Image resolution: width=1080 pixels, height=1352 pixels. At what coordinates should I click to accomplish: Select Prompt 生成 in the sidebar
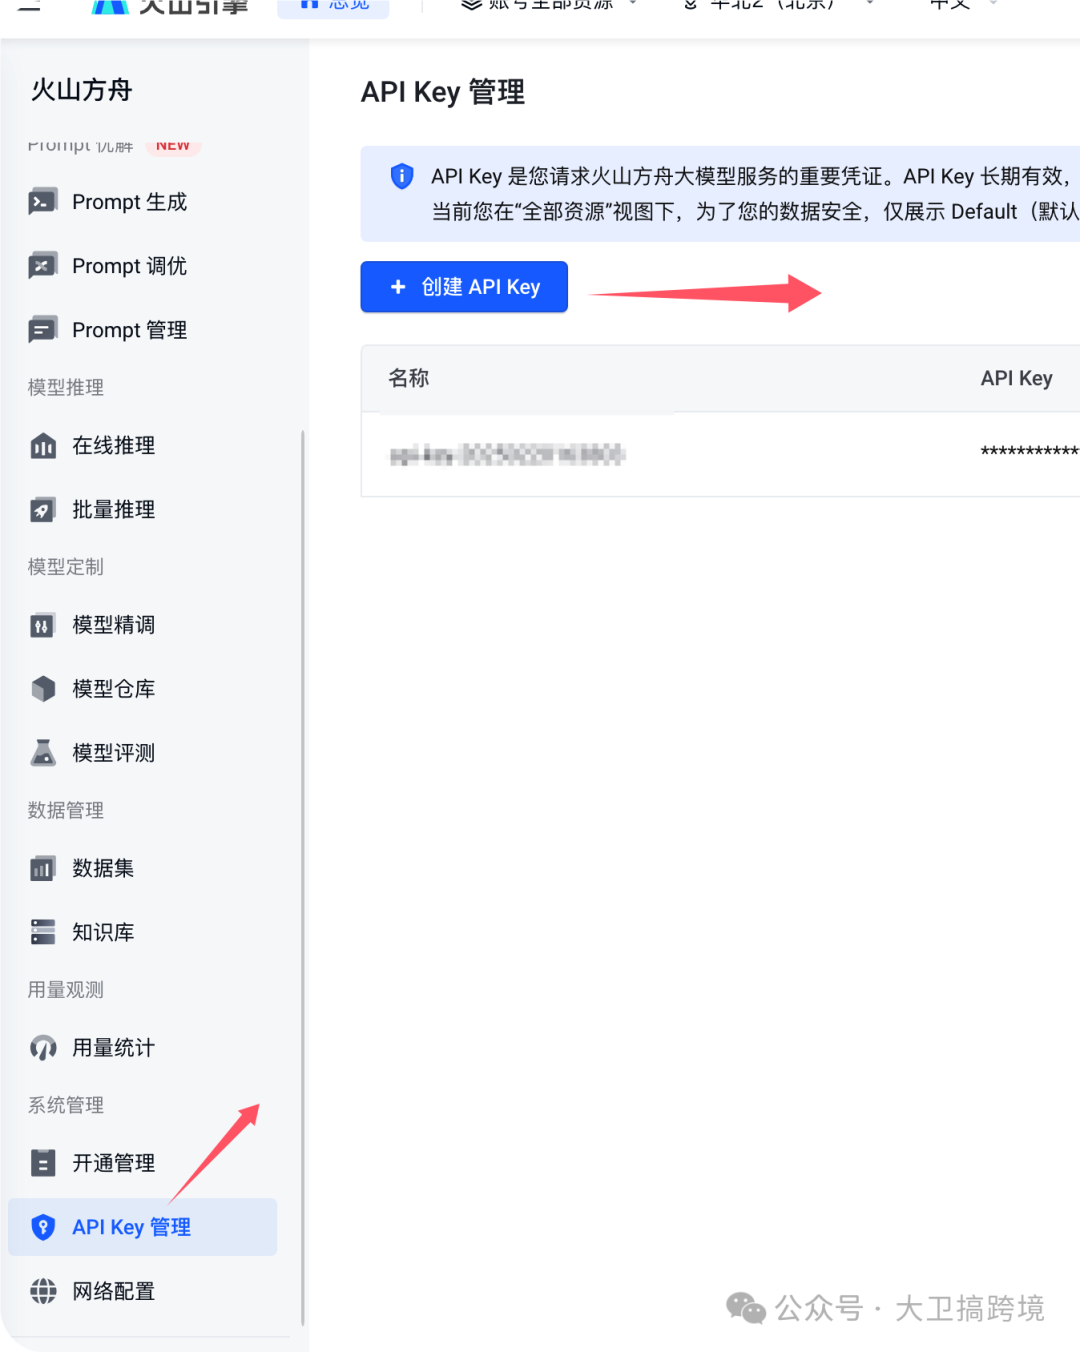129,201
